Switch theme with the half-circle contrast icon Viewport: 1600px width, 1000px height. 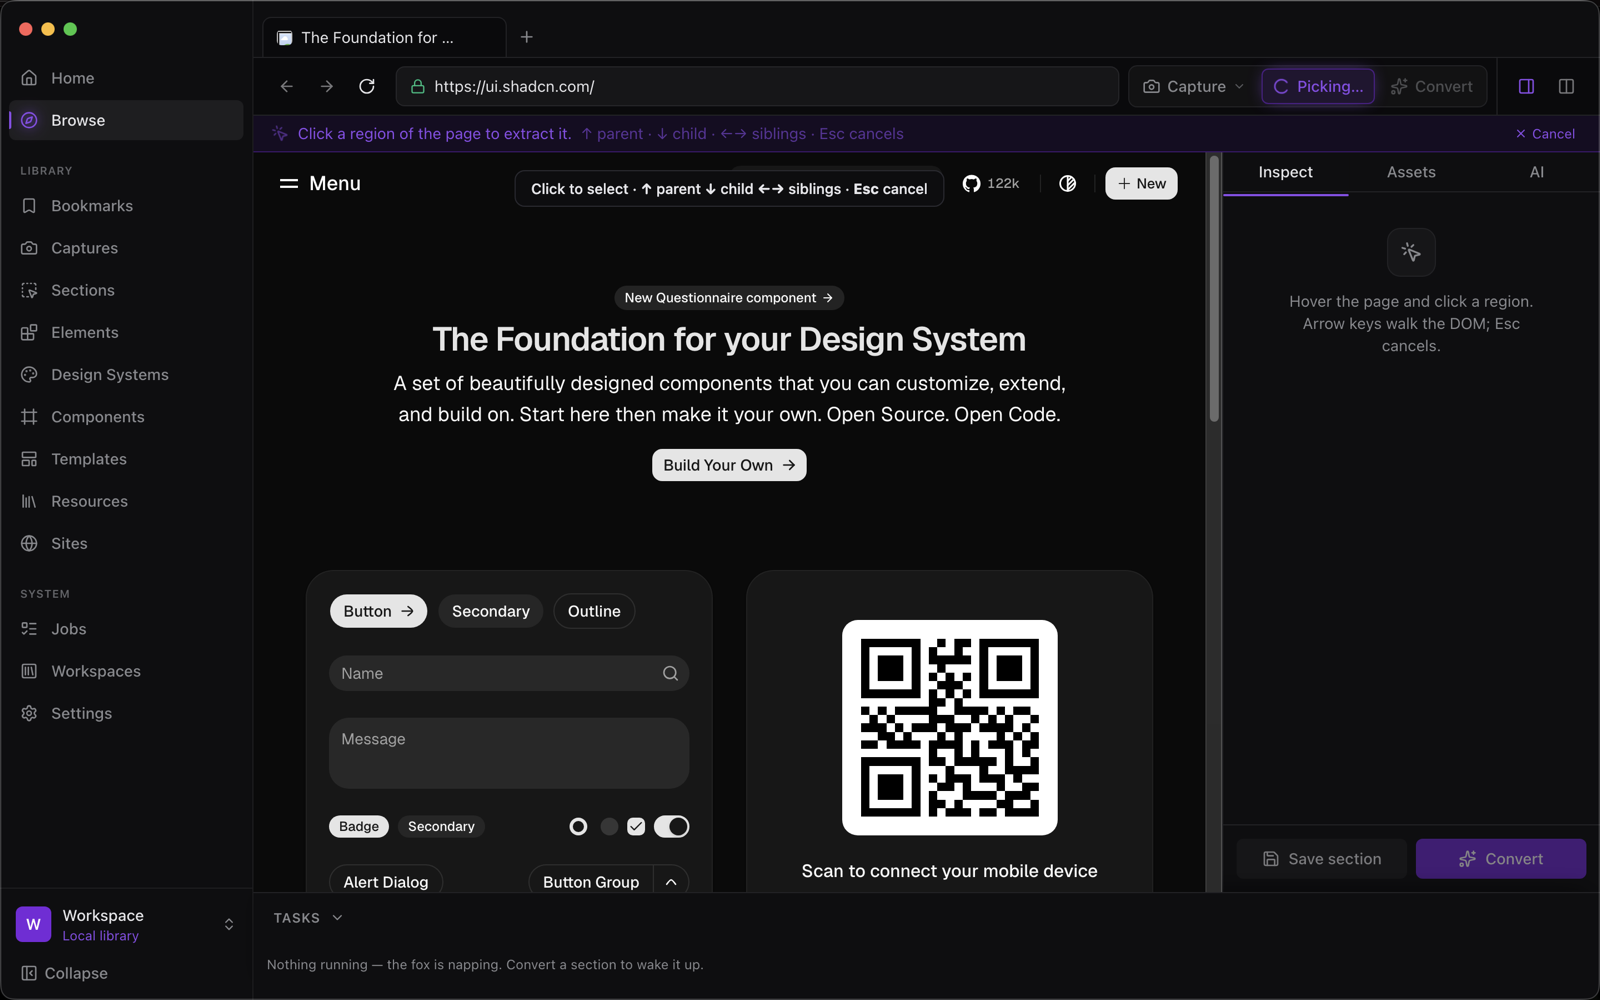click(1068, 184)
